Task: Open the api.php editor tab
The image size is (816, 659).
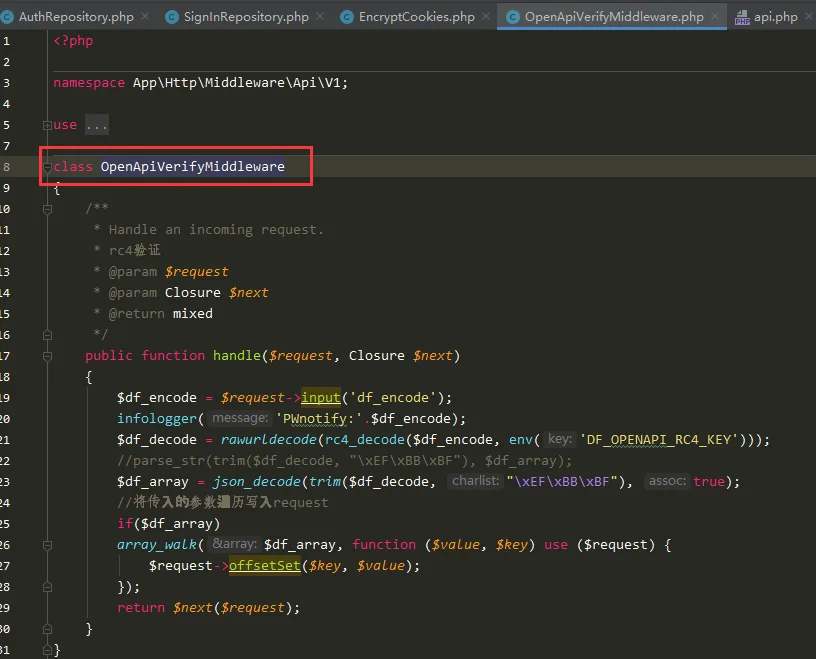Action: click(x=776, y=17)
